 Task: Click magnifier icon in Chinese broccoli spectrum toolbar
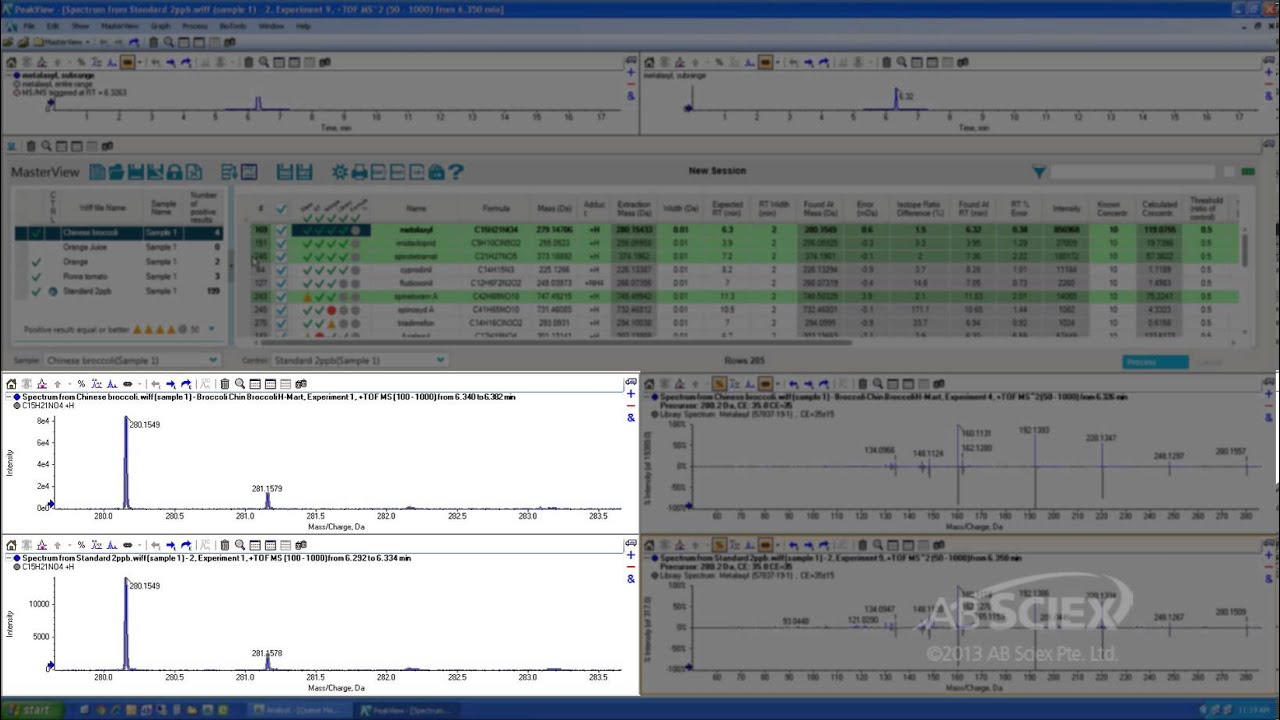point(240,384)
